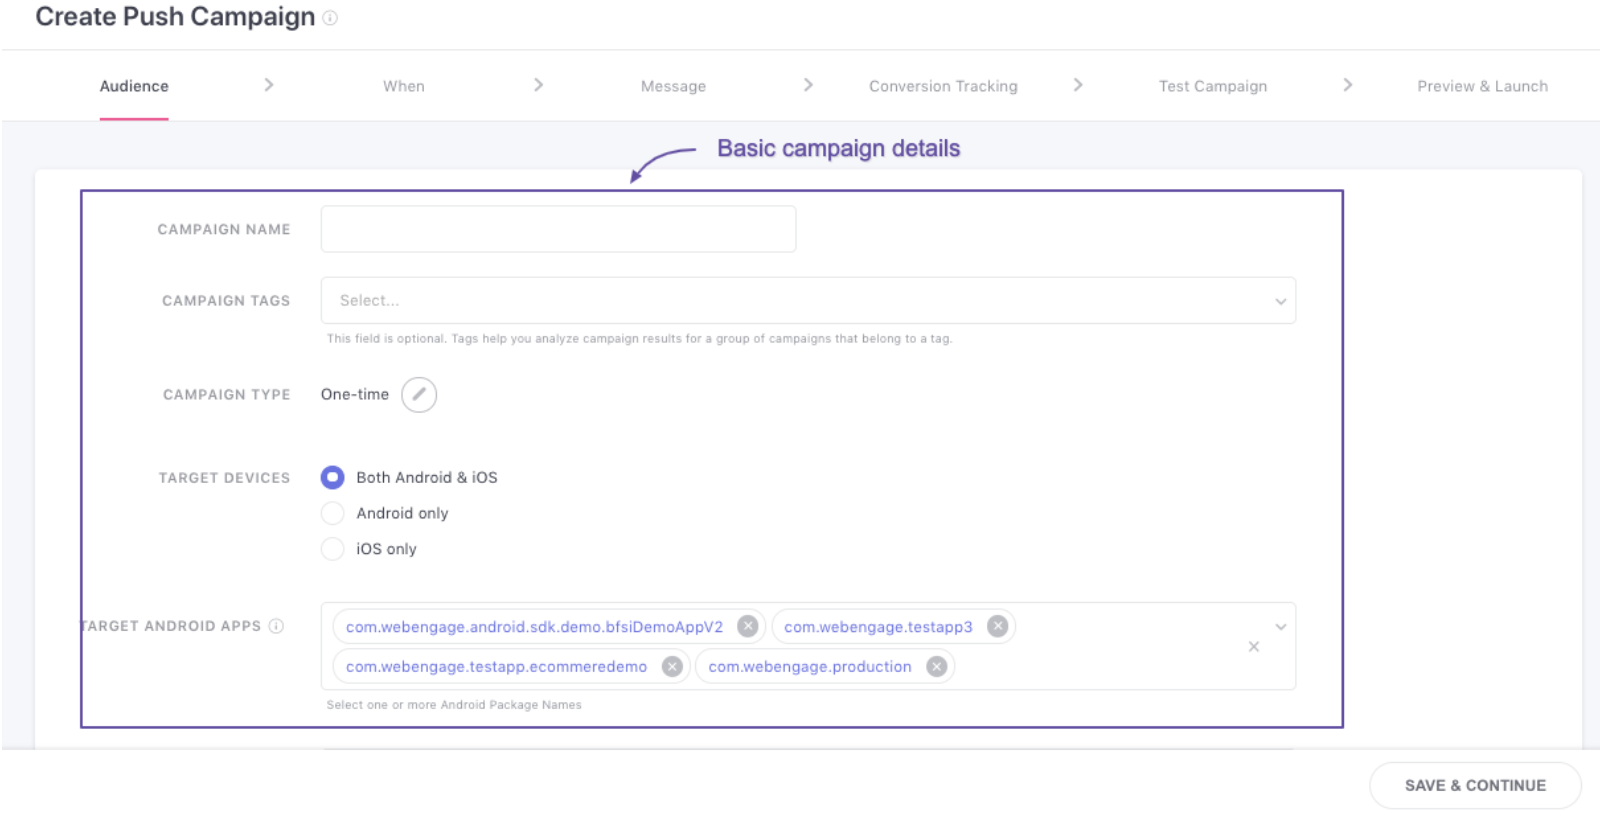This screenshot has width=1600, height=828.
Task: Click the Save & Continue button
Action: (1474, 786)
